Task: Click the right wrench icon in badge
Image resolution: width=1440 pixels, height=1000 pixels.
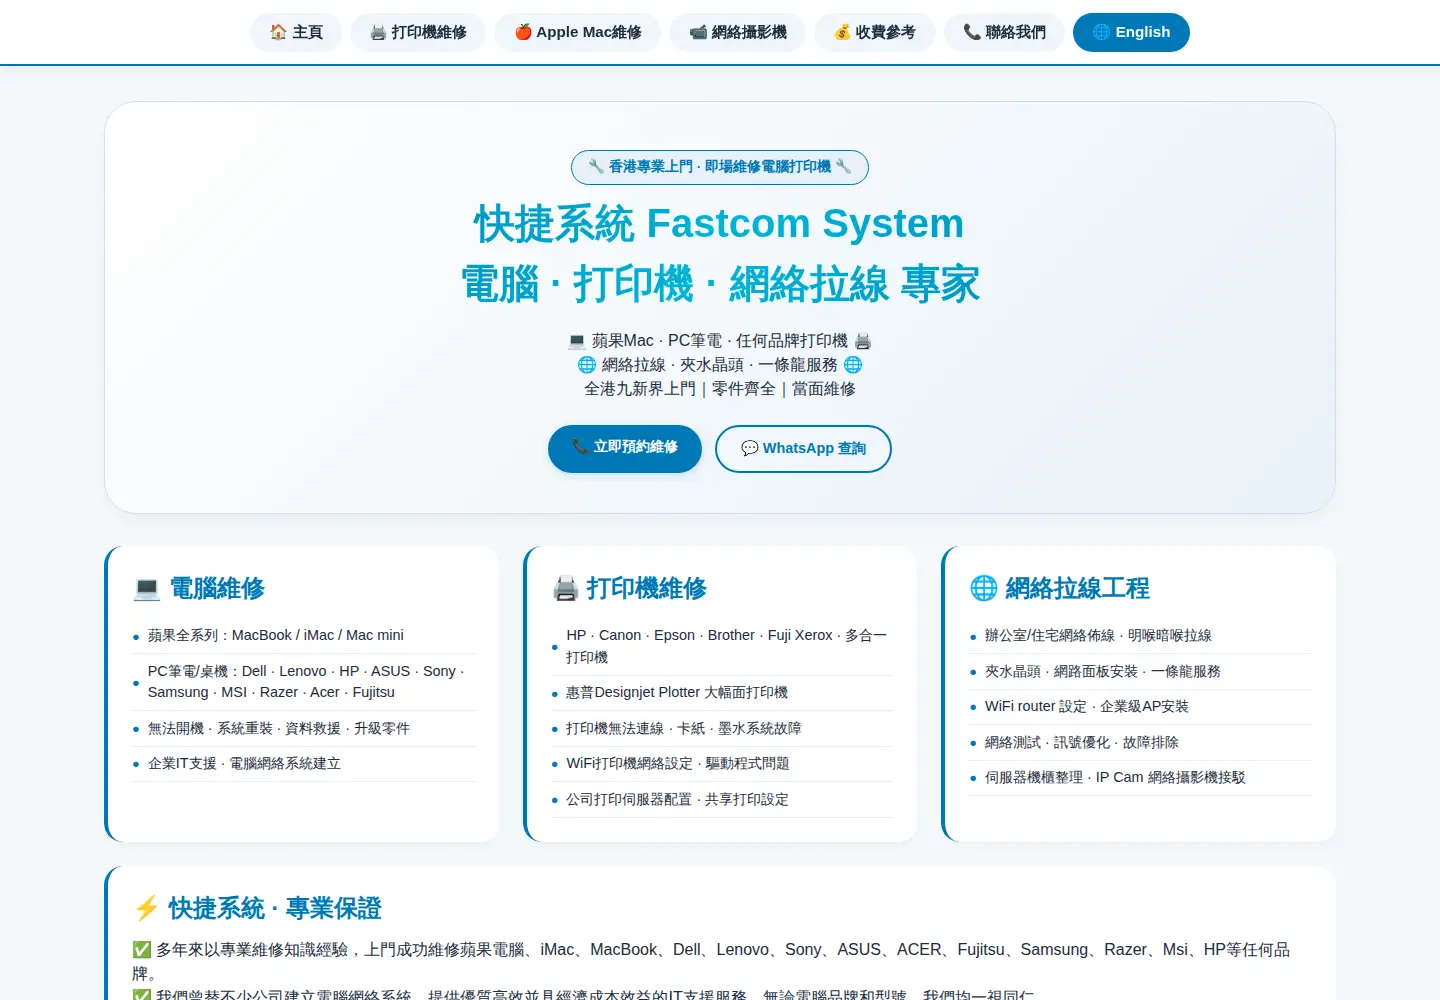Action: pyautogui.click(x=844, y=167)
